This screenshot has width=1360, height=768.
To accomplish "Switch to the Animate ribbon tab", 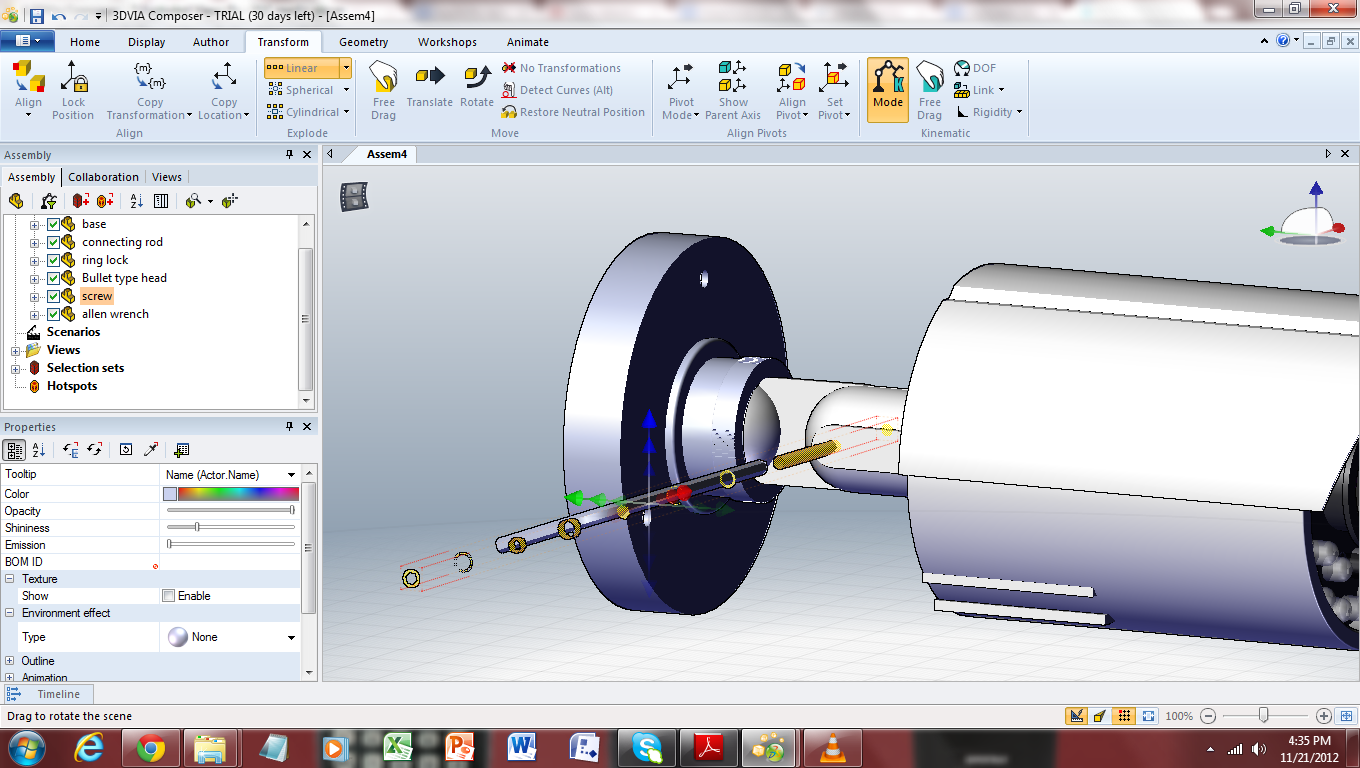I will [527, 42].
